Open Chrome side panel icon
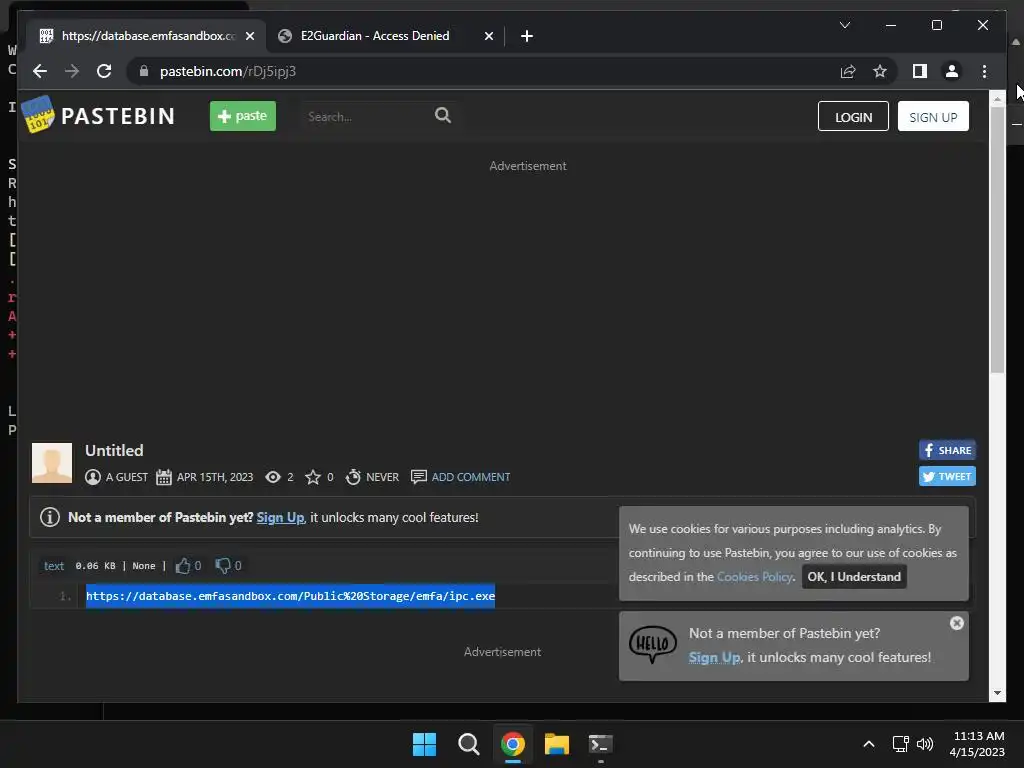1024x768 pixels. tap(920, 71)
